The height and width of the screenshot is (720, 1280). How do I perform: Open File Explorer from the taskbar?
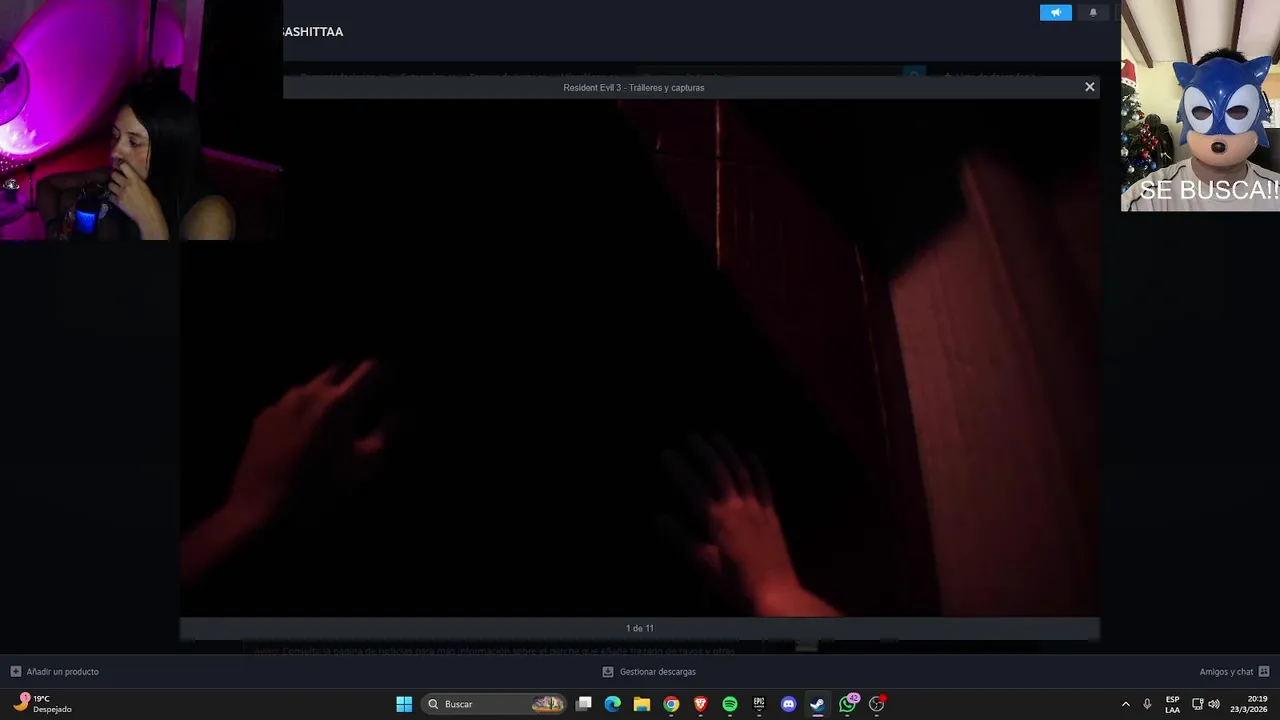[x=642, y=704]
